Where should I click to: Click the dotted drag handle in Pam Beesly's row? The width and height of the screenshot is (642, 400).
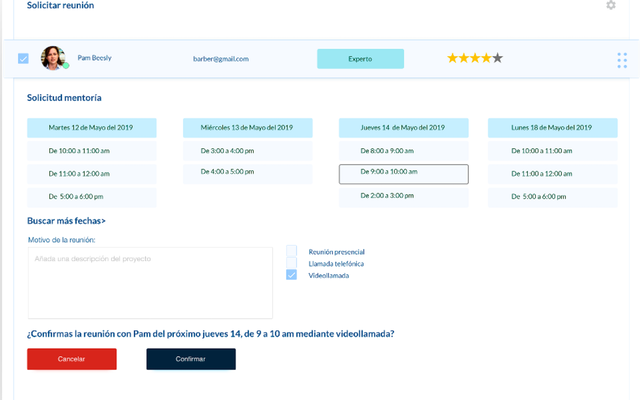622,60
